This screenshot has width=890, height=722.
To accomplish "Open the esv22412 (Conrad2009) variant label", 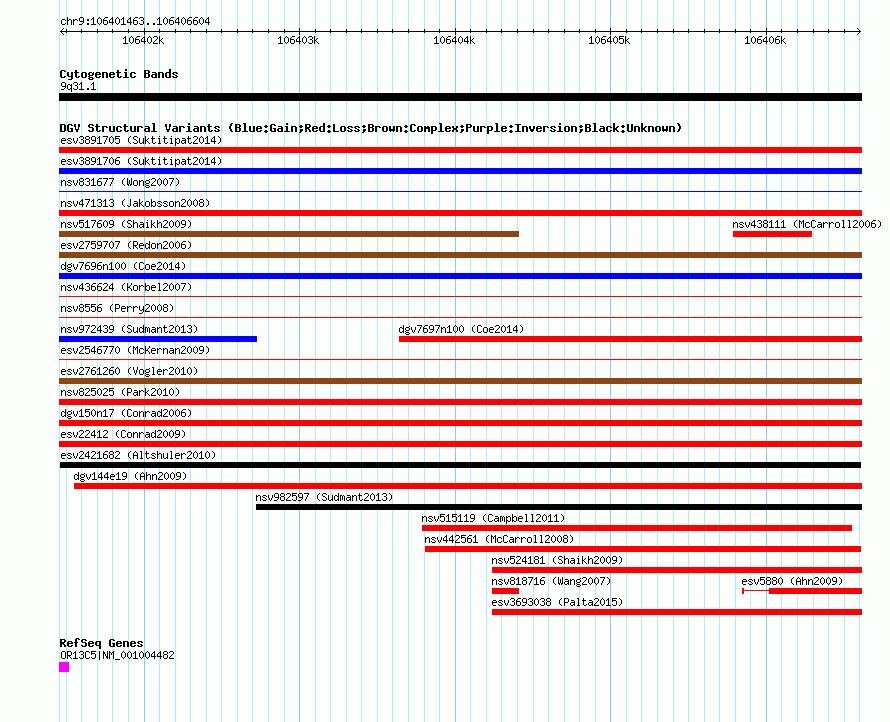I will pyautogui.click(x=123, y=434).
